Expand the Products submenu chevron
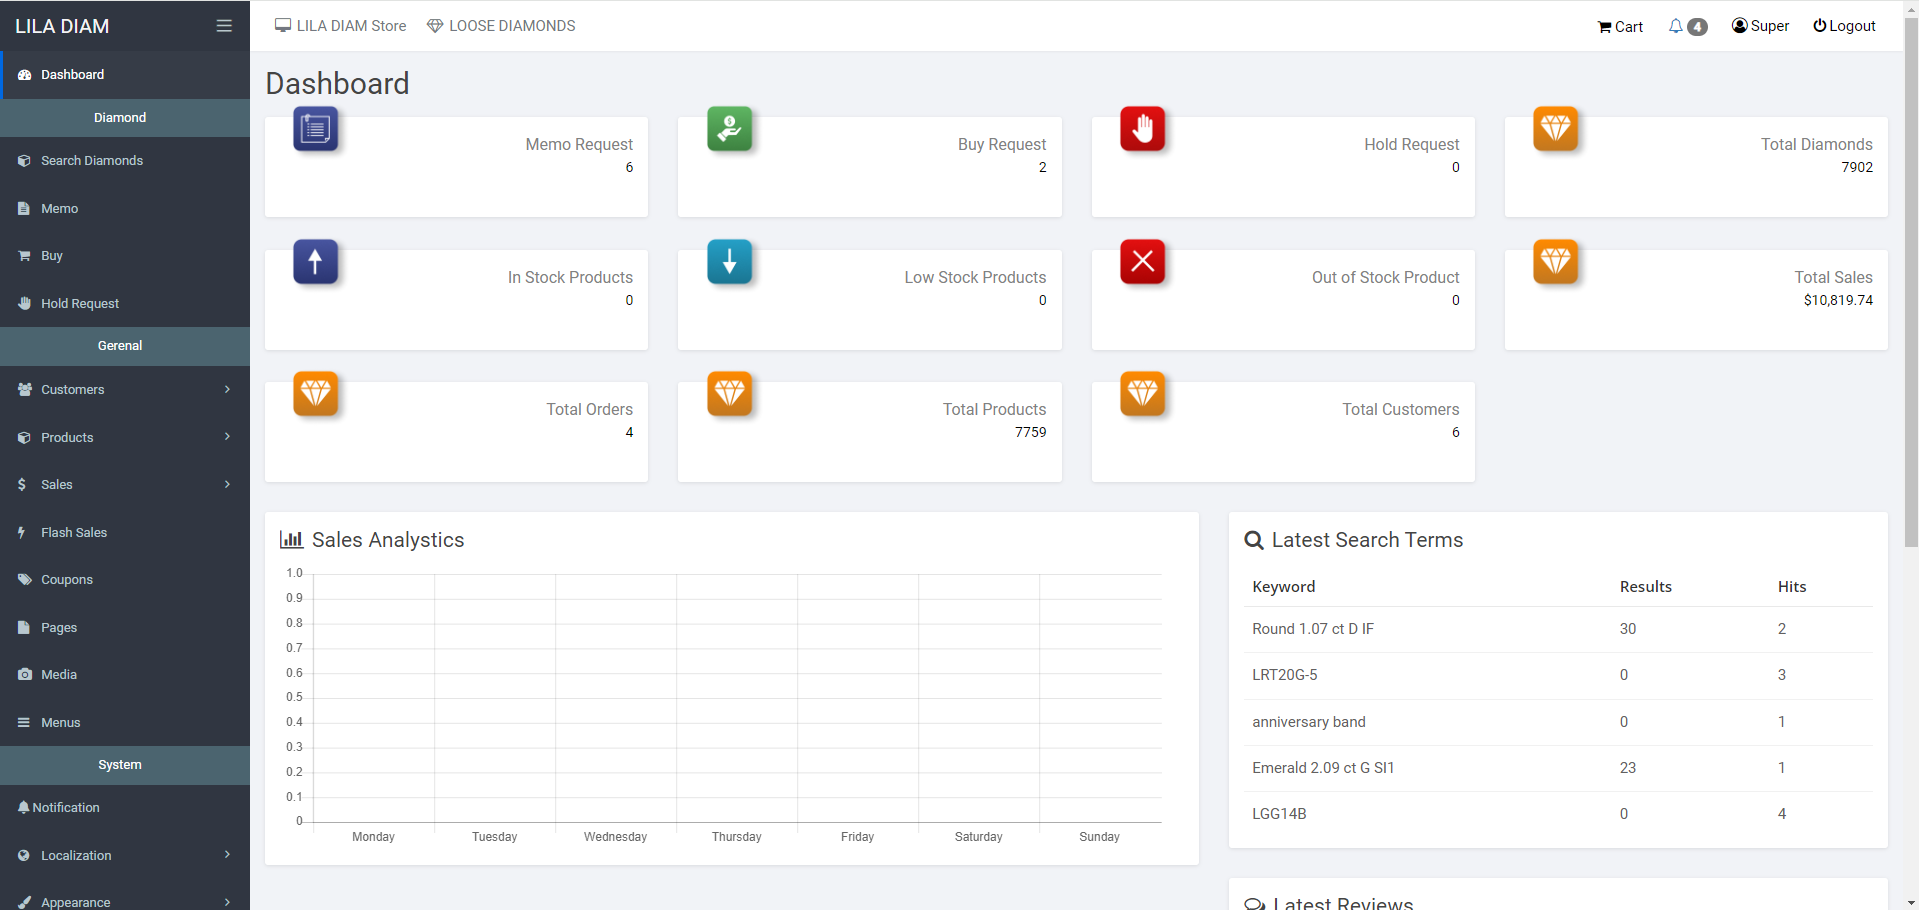This screenshot has height=910, width=1919. pos(227,437)
